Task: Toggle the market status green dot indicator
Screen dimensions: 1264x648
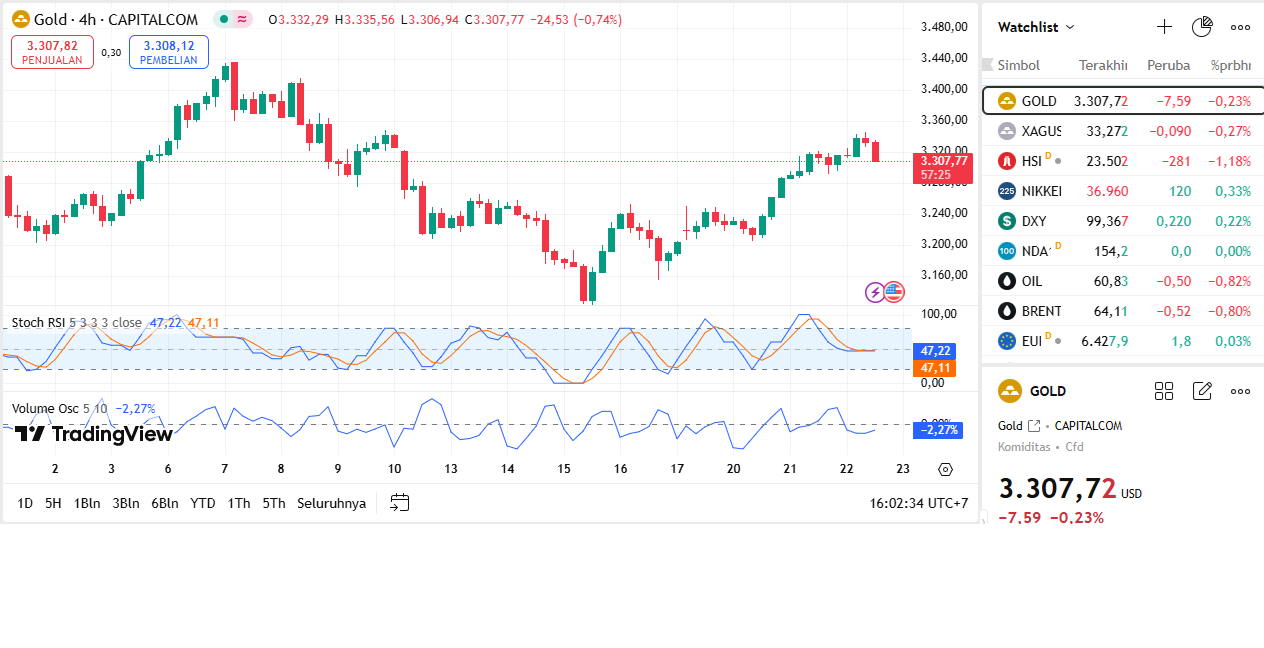Action: (224, 20)
